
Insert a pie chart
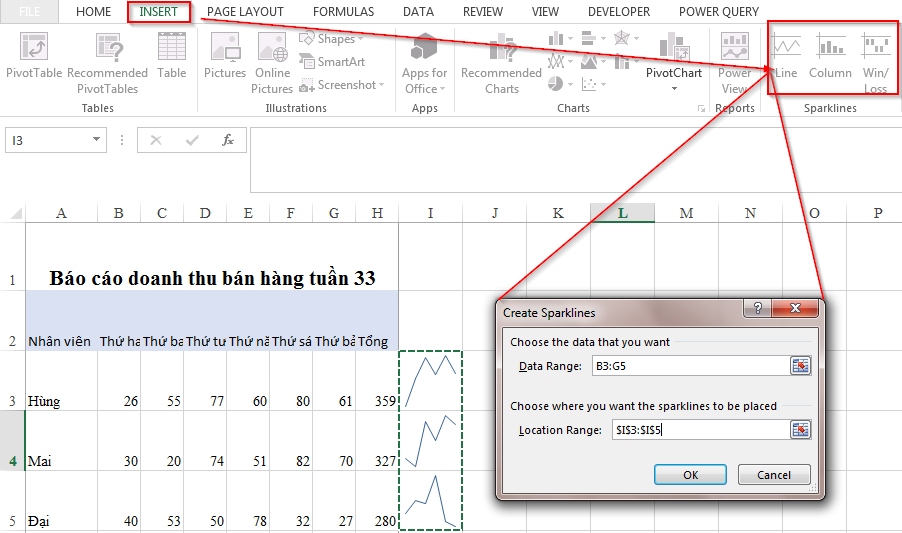560,85
